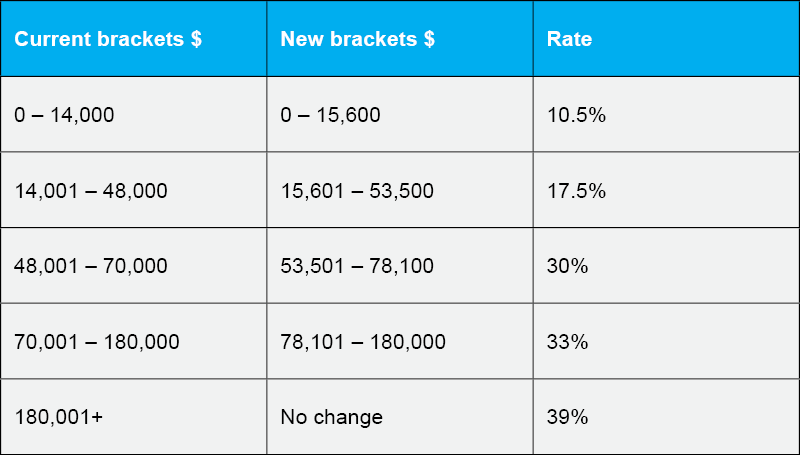Select the 33% rate cell
Viewport: 800px width, 455px height.
point(568,342)
